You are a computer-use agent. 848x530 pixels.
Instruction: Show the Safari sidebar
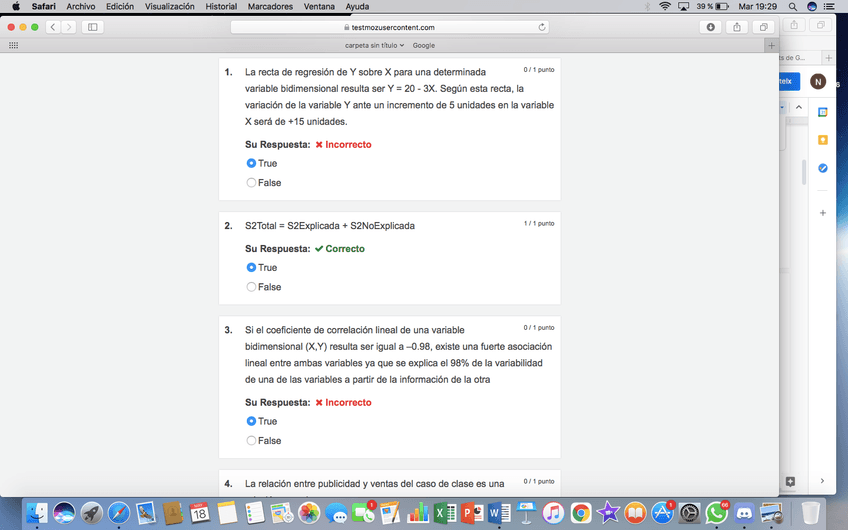point(92,27)
